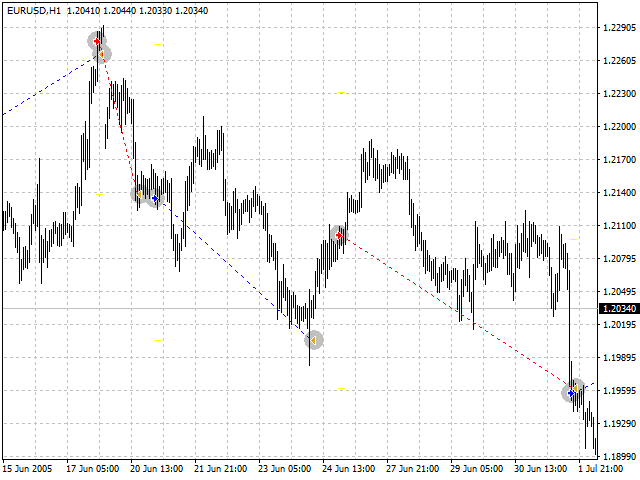Select the orange close marker near 1.19595 on 1 Jul
This screenshot has width=640, height=480.
tap(575, 388)
